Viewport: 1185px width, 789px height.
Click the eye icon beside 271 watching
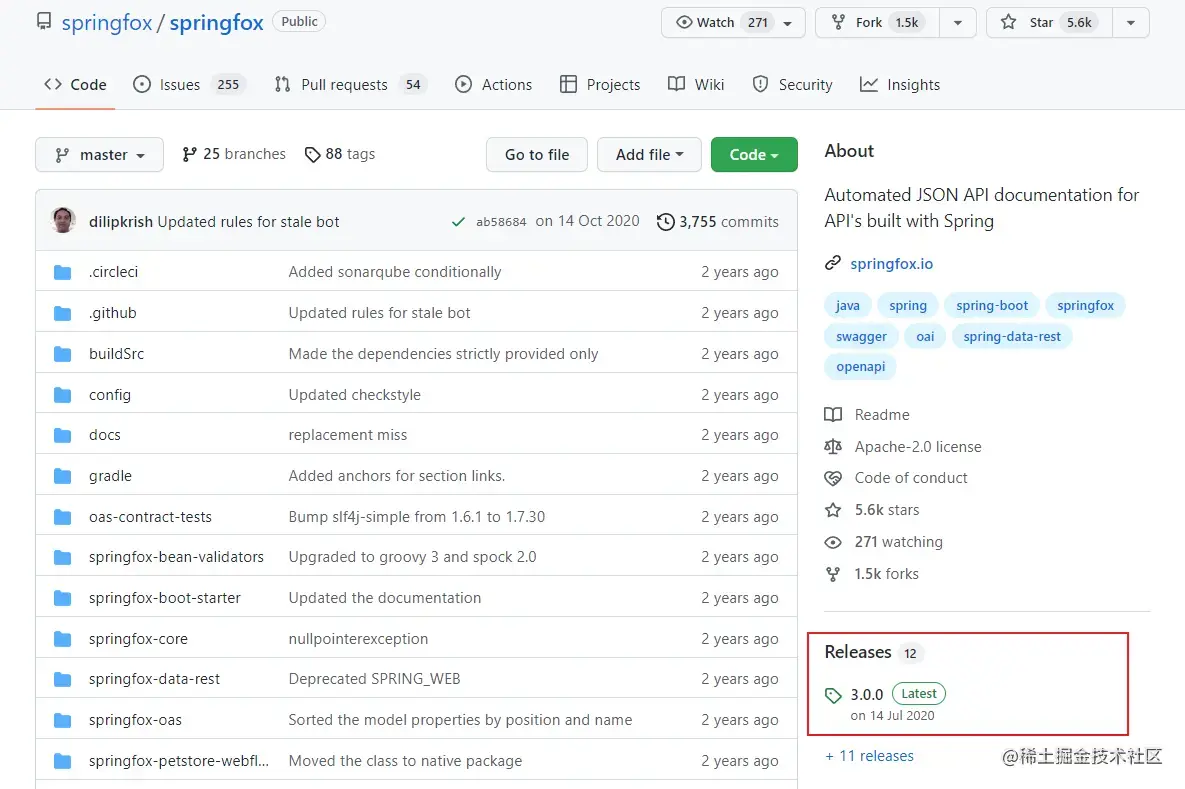point(833,542)
